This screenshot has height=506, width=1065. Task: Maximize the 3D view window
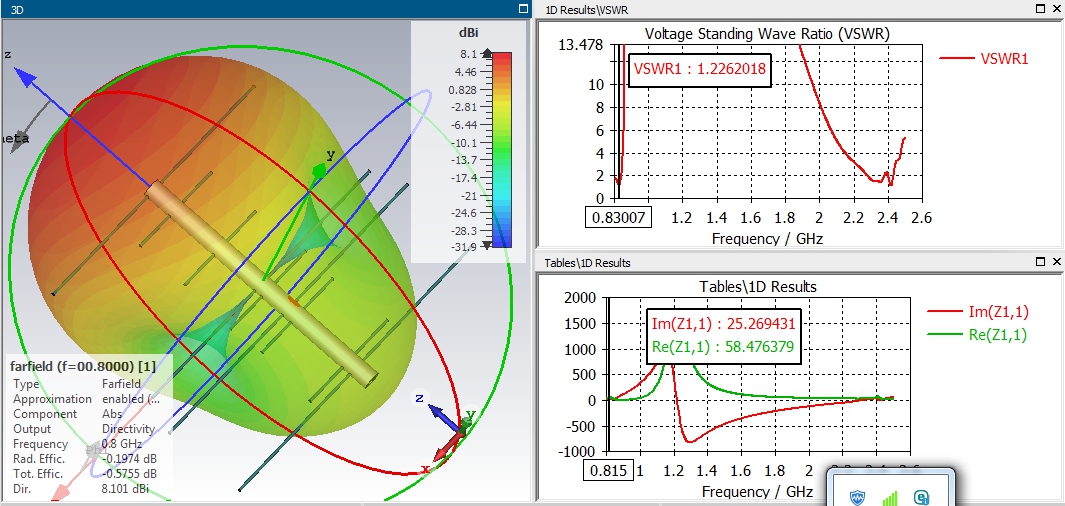pos(522,9)
